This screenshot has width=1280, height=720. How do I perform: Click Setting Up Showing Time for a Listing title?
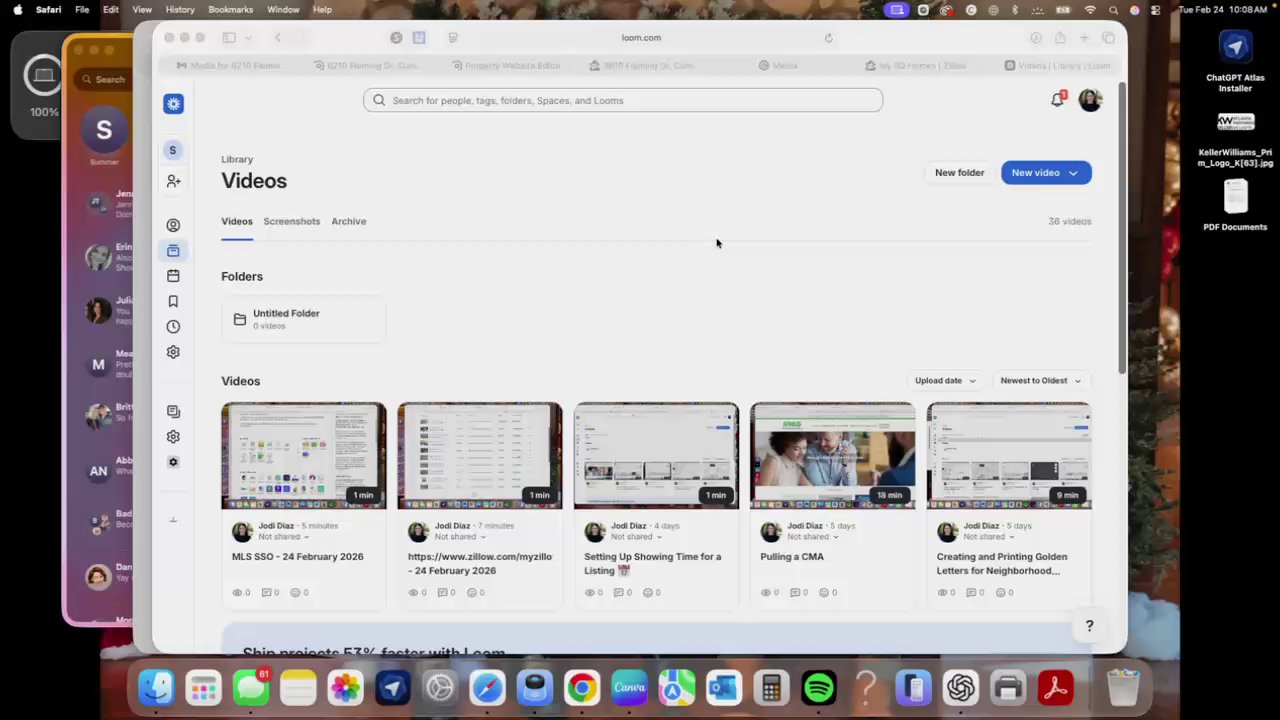point(652,564)
